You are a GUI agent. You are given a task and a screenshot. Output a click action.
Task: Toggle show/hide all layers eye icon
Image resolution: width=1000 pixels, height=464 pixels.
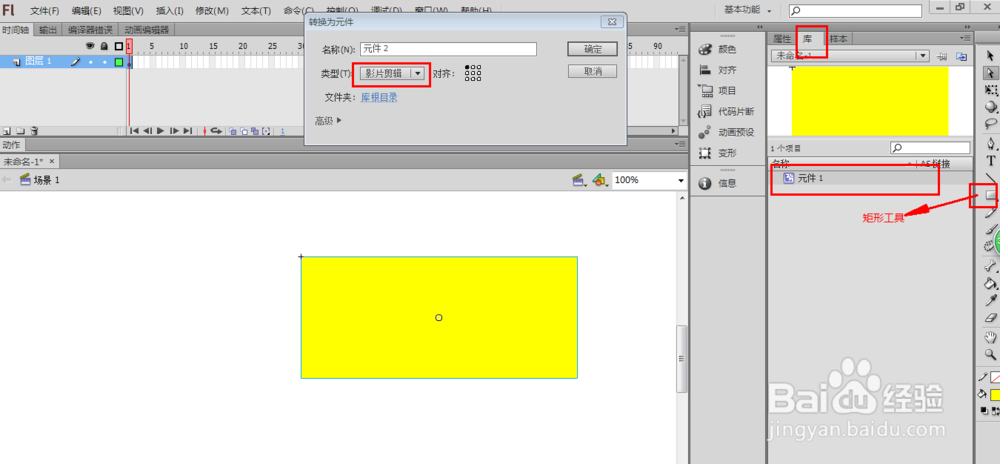90,46
